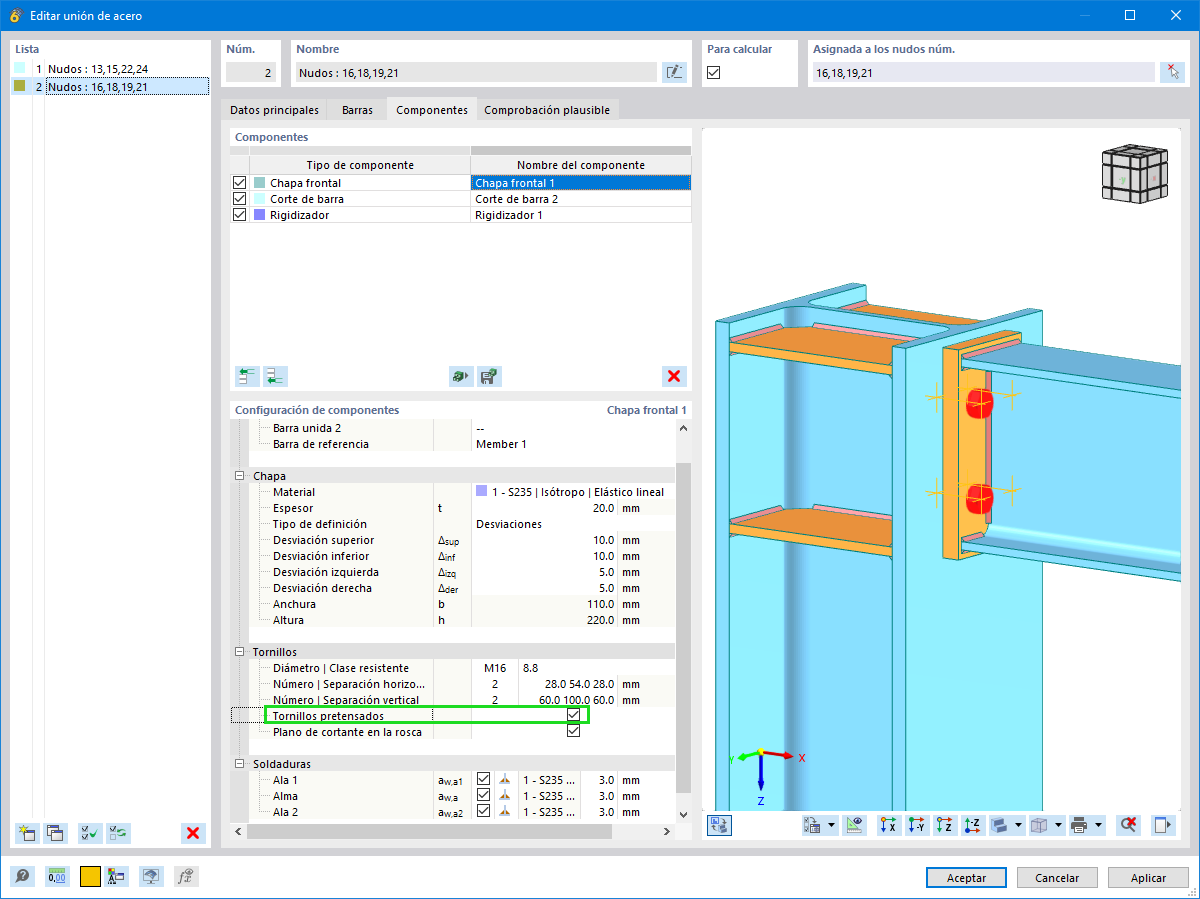Reset zoom magnifier with red X icon

click(x=1129, y=825)
